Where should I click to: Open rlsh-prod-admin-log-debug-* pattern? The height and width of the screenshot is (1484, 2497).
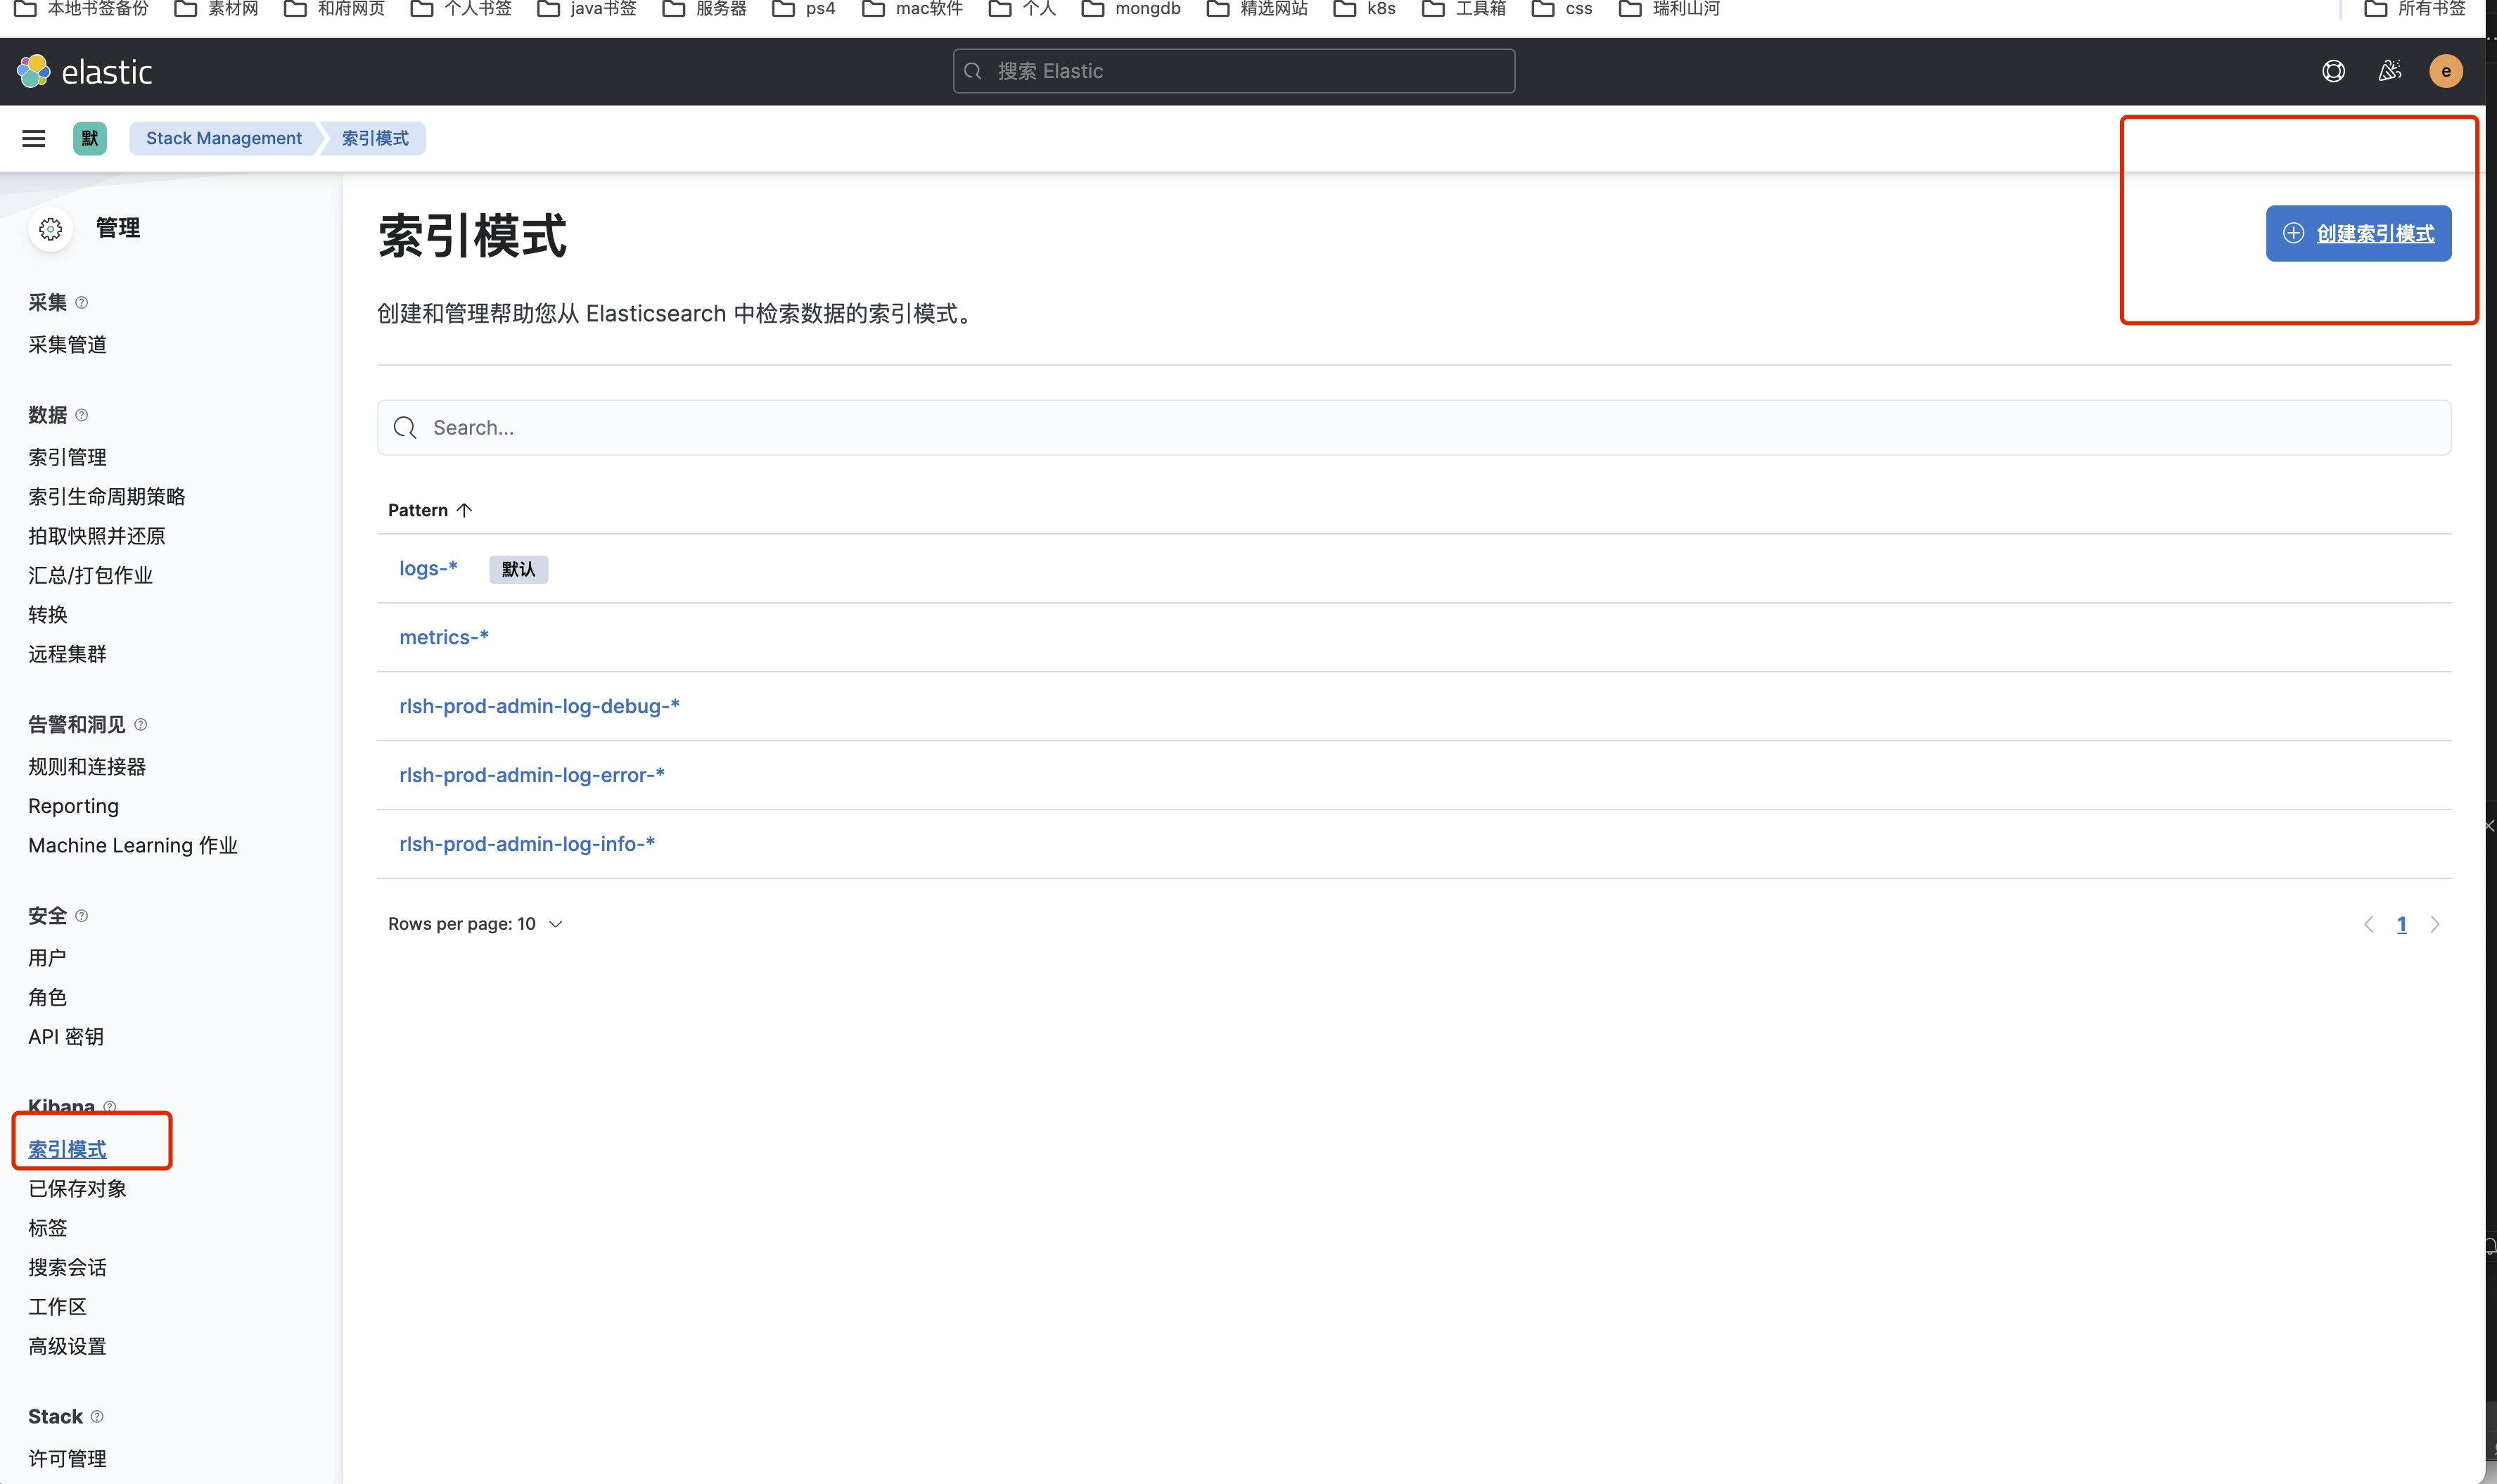[x=539, y=706]
